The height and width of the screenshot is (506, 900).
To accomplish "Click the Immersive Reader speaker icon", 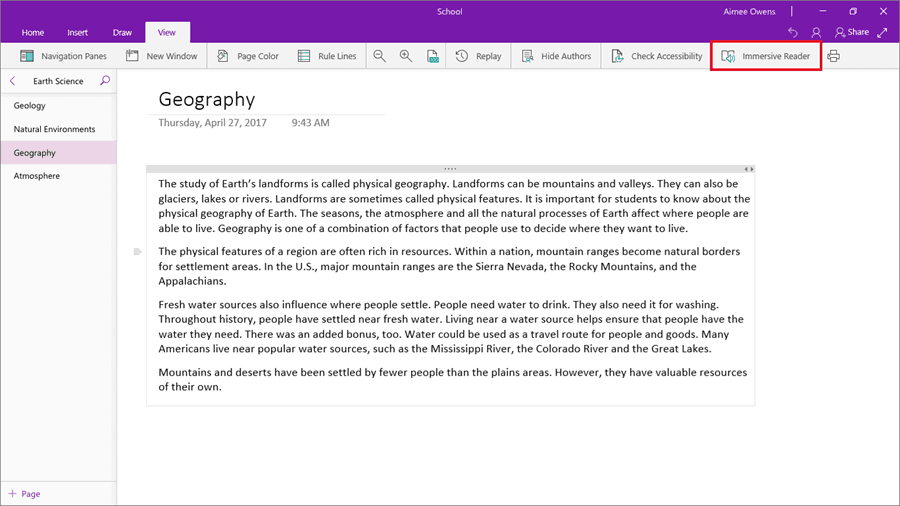I will pos(728,56).
